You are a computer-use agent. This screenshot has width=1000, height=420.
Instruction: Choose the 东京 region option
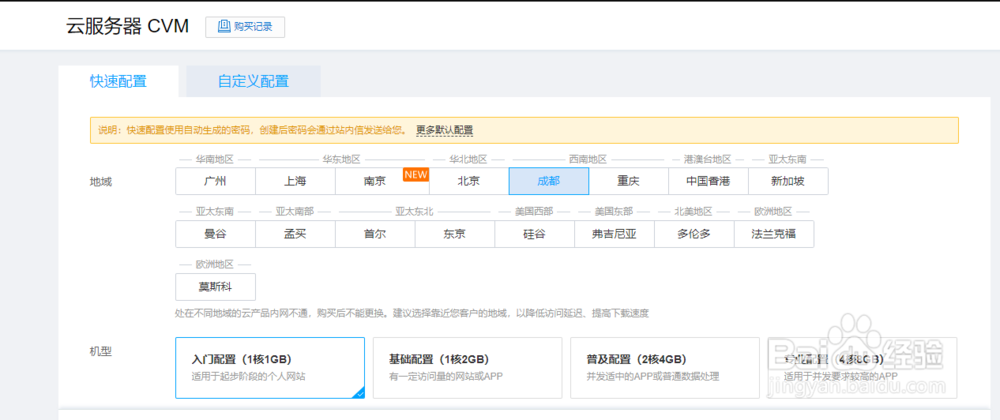pos(455,234)
